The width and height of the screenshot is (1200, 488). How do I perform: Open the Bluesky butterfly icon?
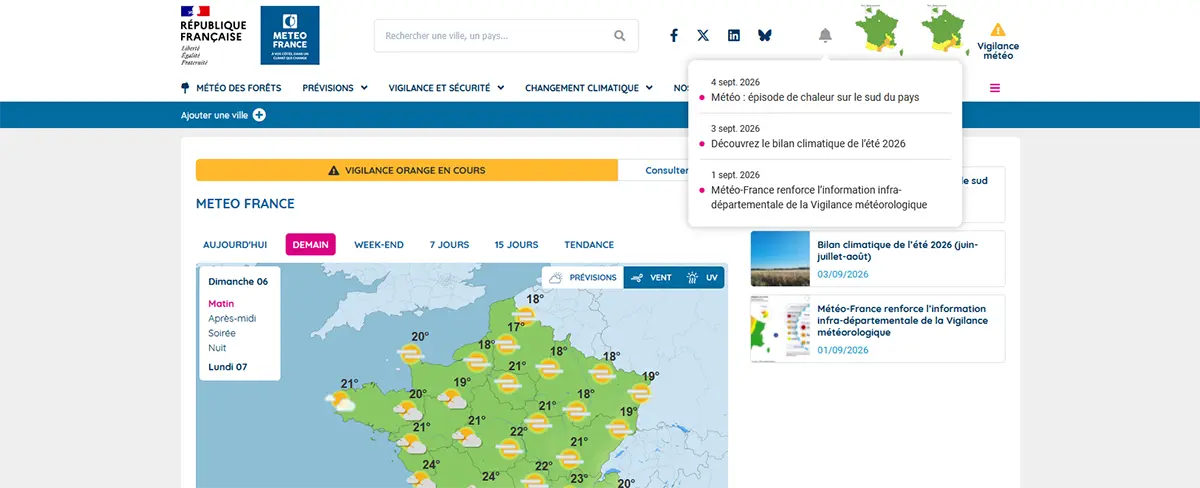[765, 35]
